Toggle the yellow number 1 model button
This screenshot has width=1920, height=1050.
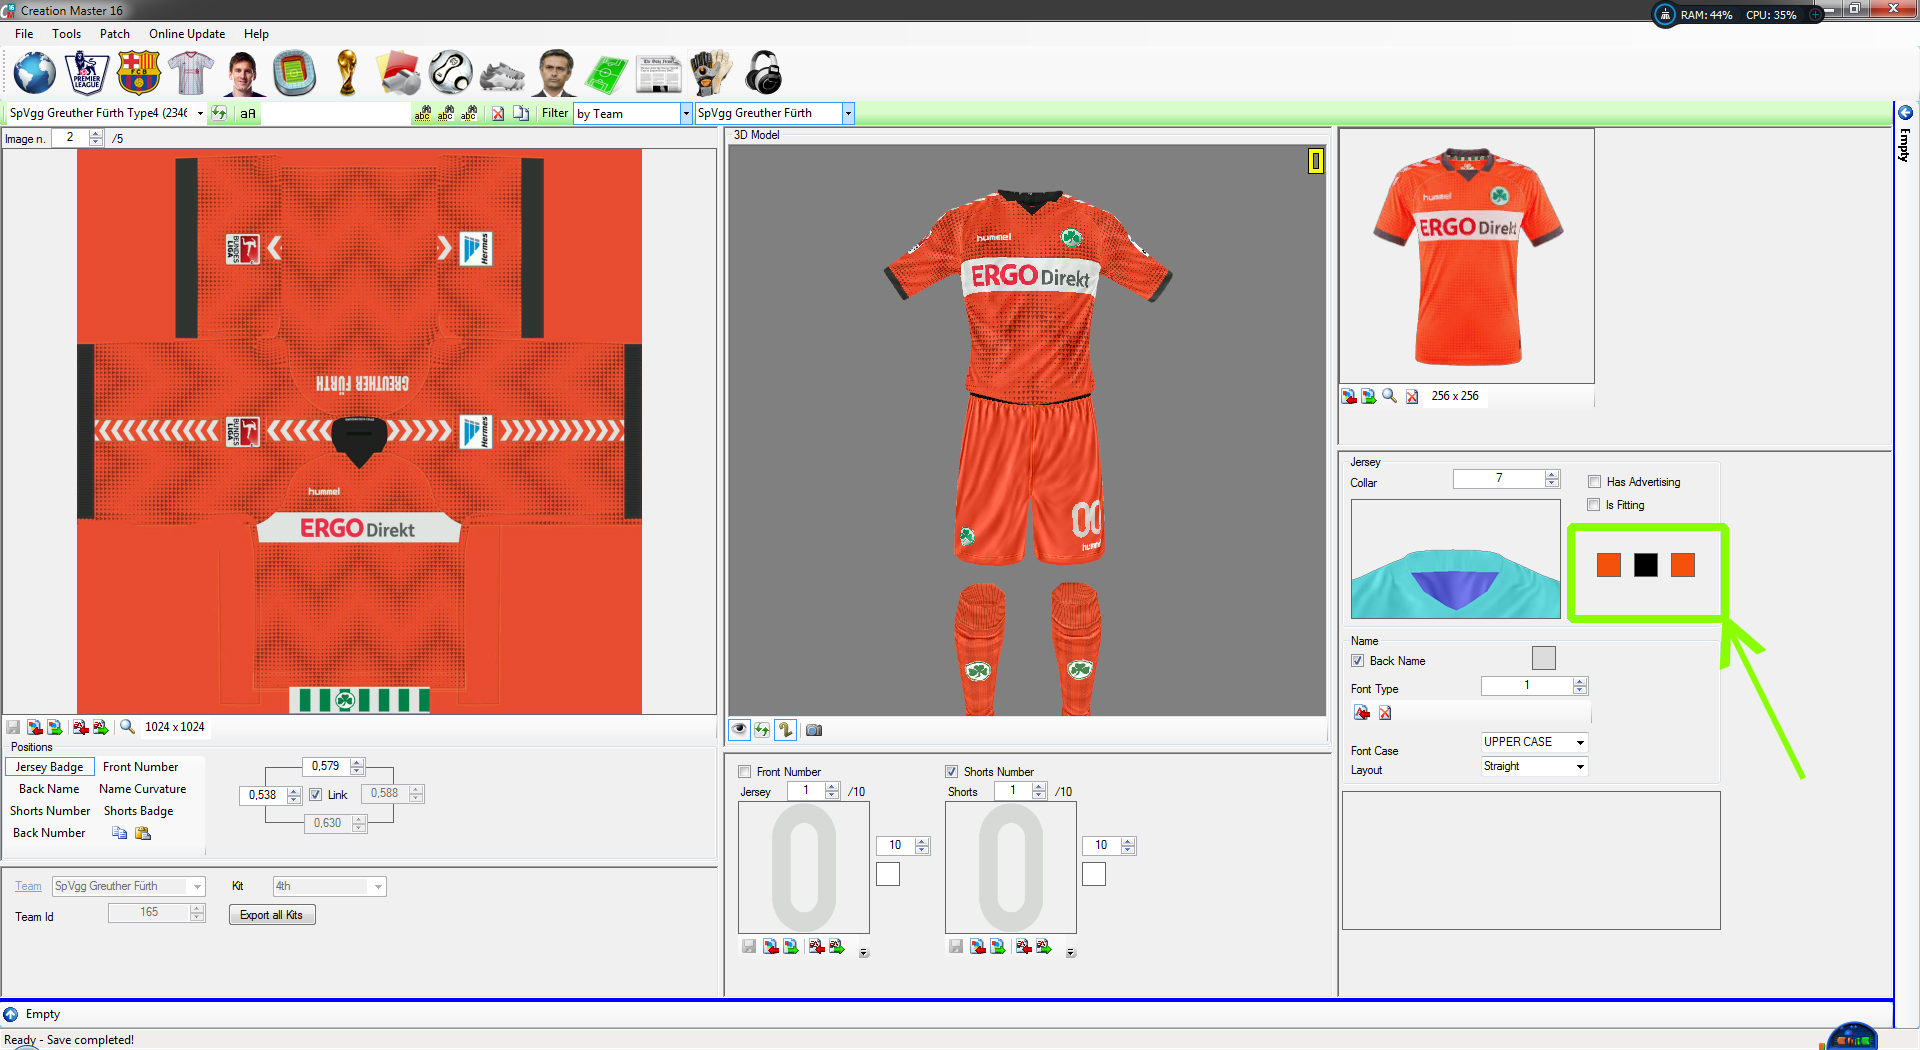(x=786, y=729)
